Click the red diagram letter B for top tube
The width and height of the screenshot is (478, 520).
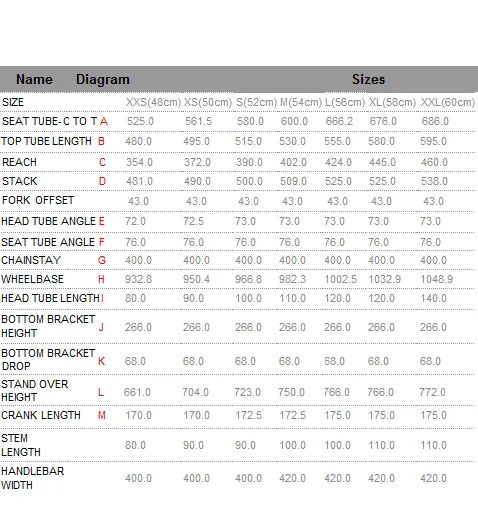click(101, 141)
